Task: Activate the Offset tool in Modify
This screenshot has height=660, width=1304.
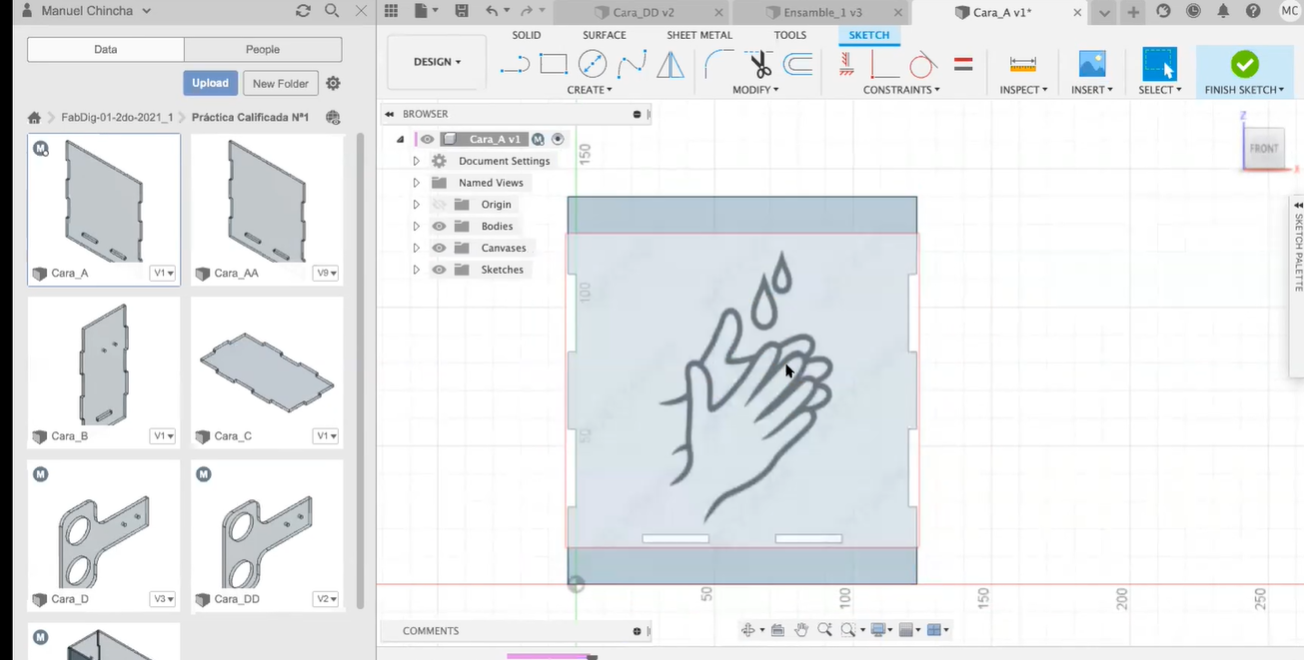Action: (795, 64)
